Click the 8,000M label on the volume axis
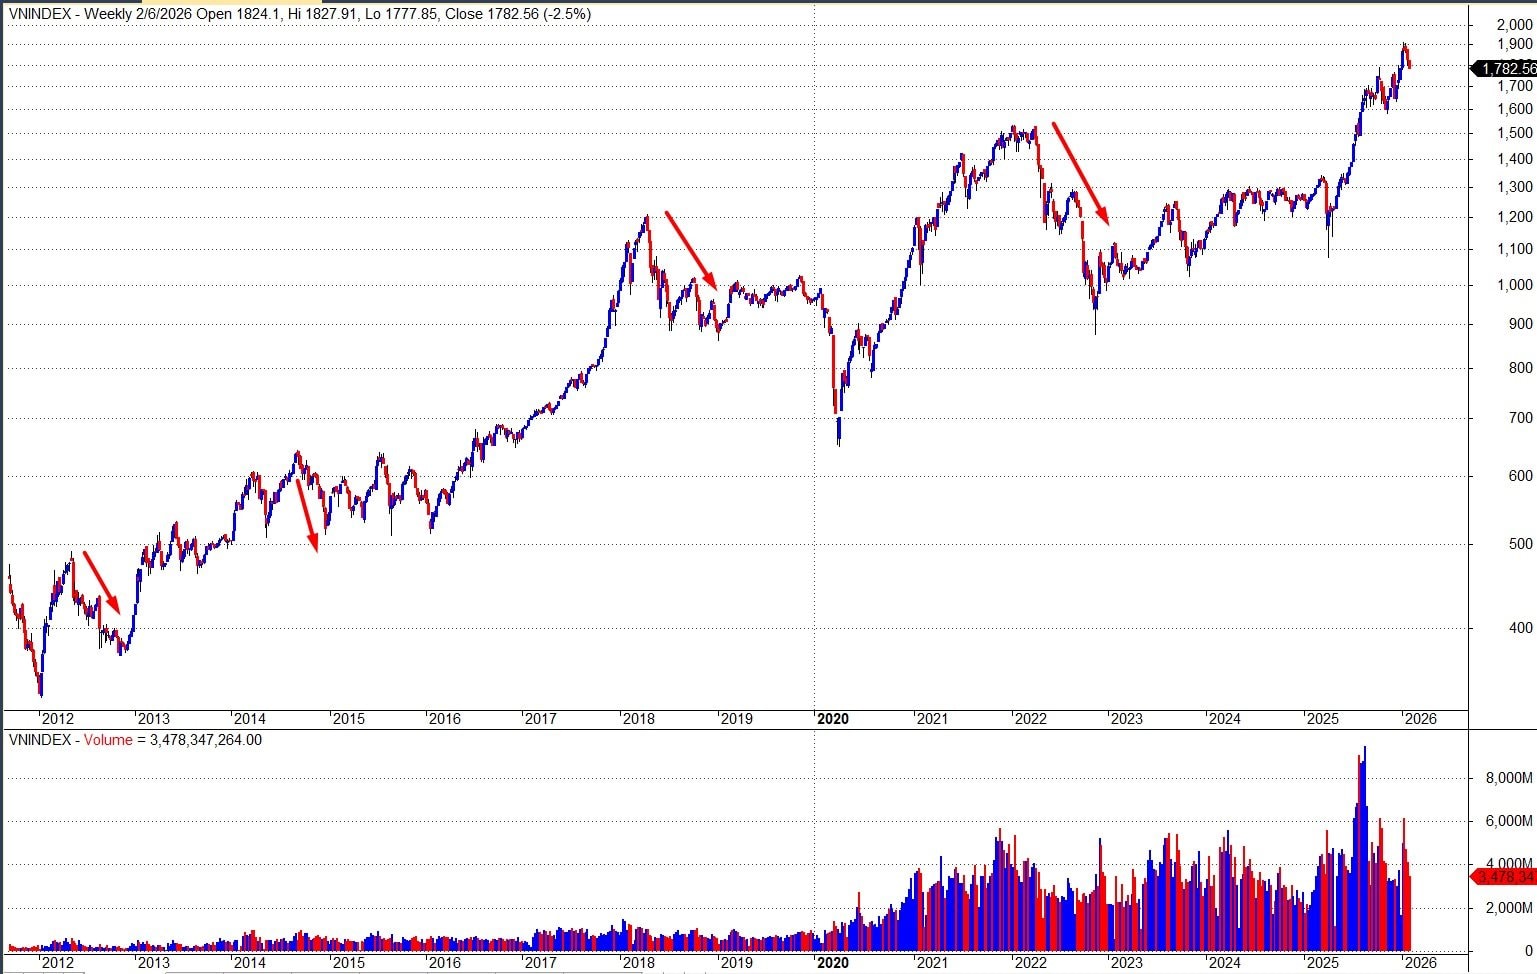 tap(1509, 778)
